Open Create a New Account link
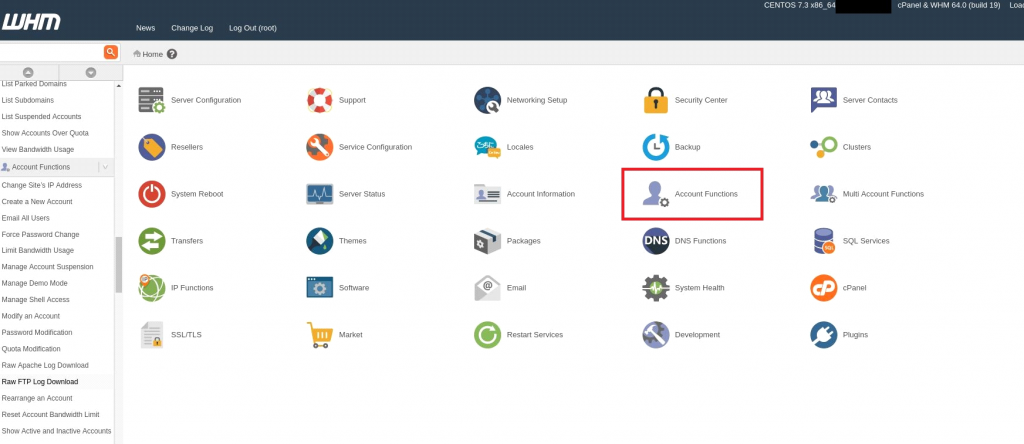Viewport: 1024px width, 444px height. pos(37,201)
